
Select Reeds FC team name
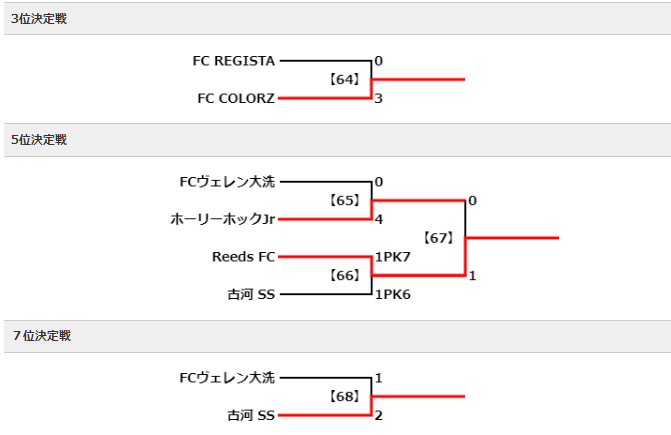tap(243, 257)
